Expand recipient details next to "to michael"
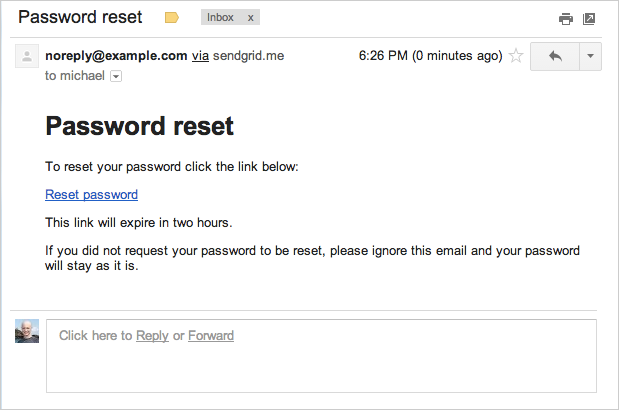 pyautogui.click(x=115, y=76)
